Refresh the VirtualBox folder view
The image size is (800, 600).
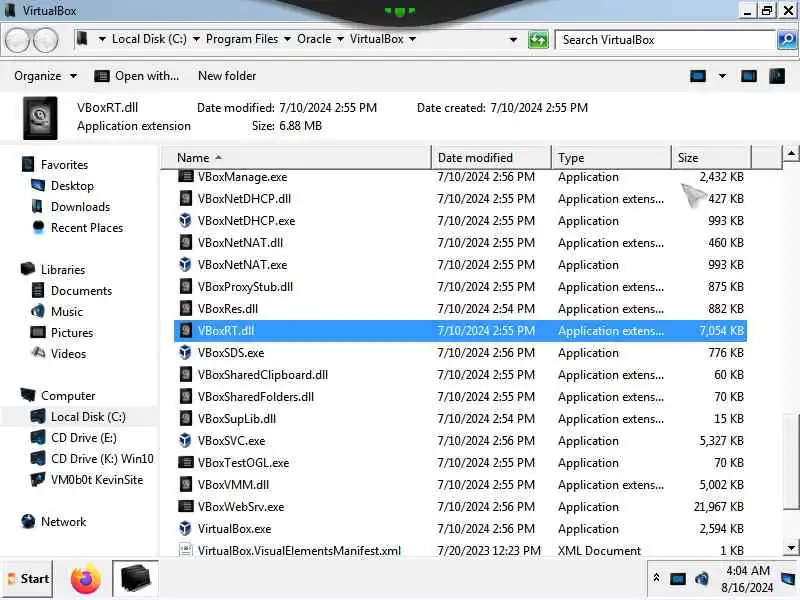(x=538, y=39)
